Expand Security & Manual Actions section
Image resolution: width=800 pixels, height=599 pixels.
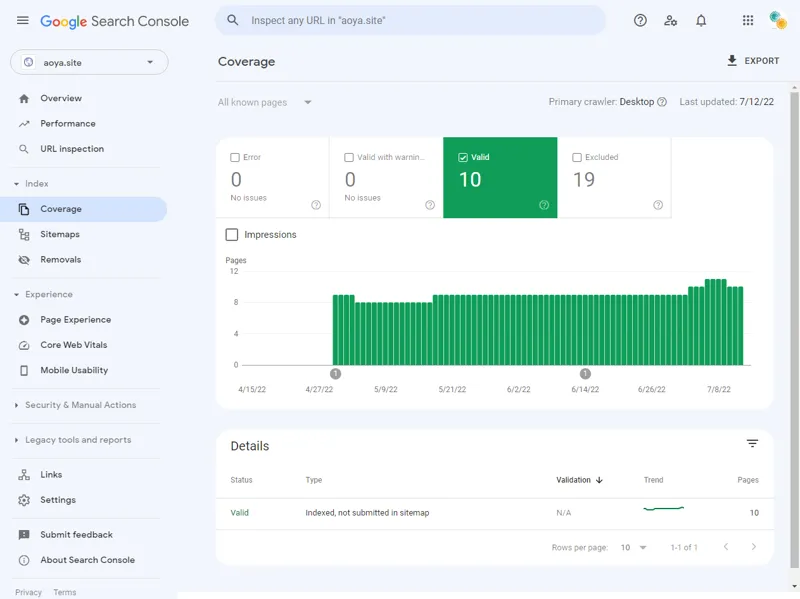pos(16,405)
